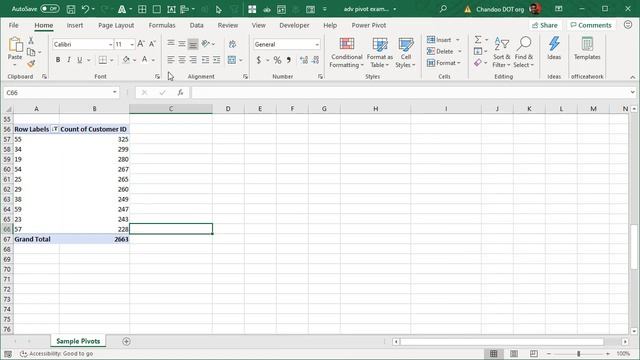The width and height of the screenshot is (640, 360).
Task: Open Find & Select menu
Action: click(x=524, y=53)
